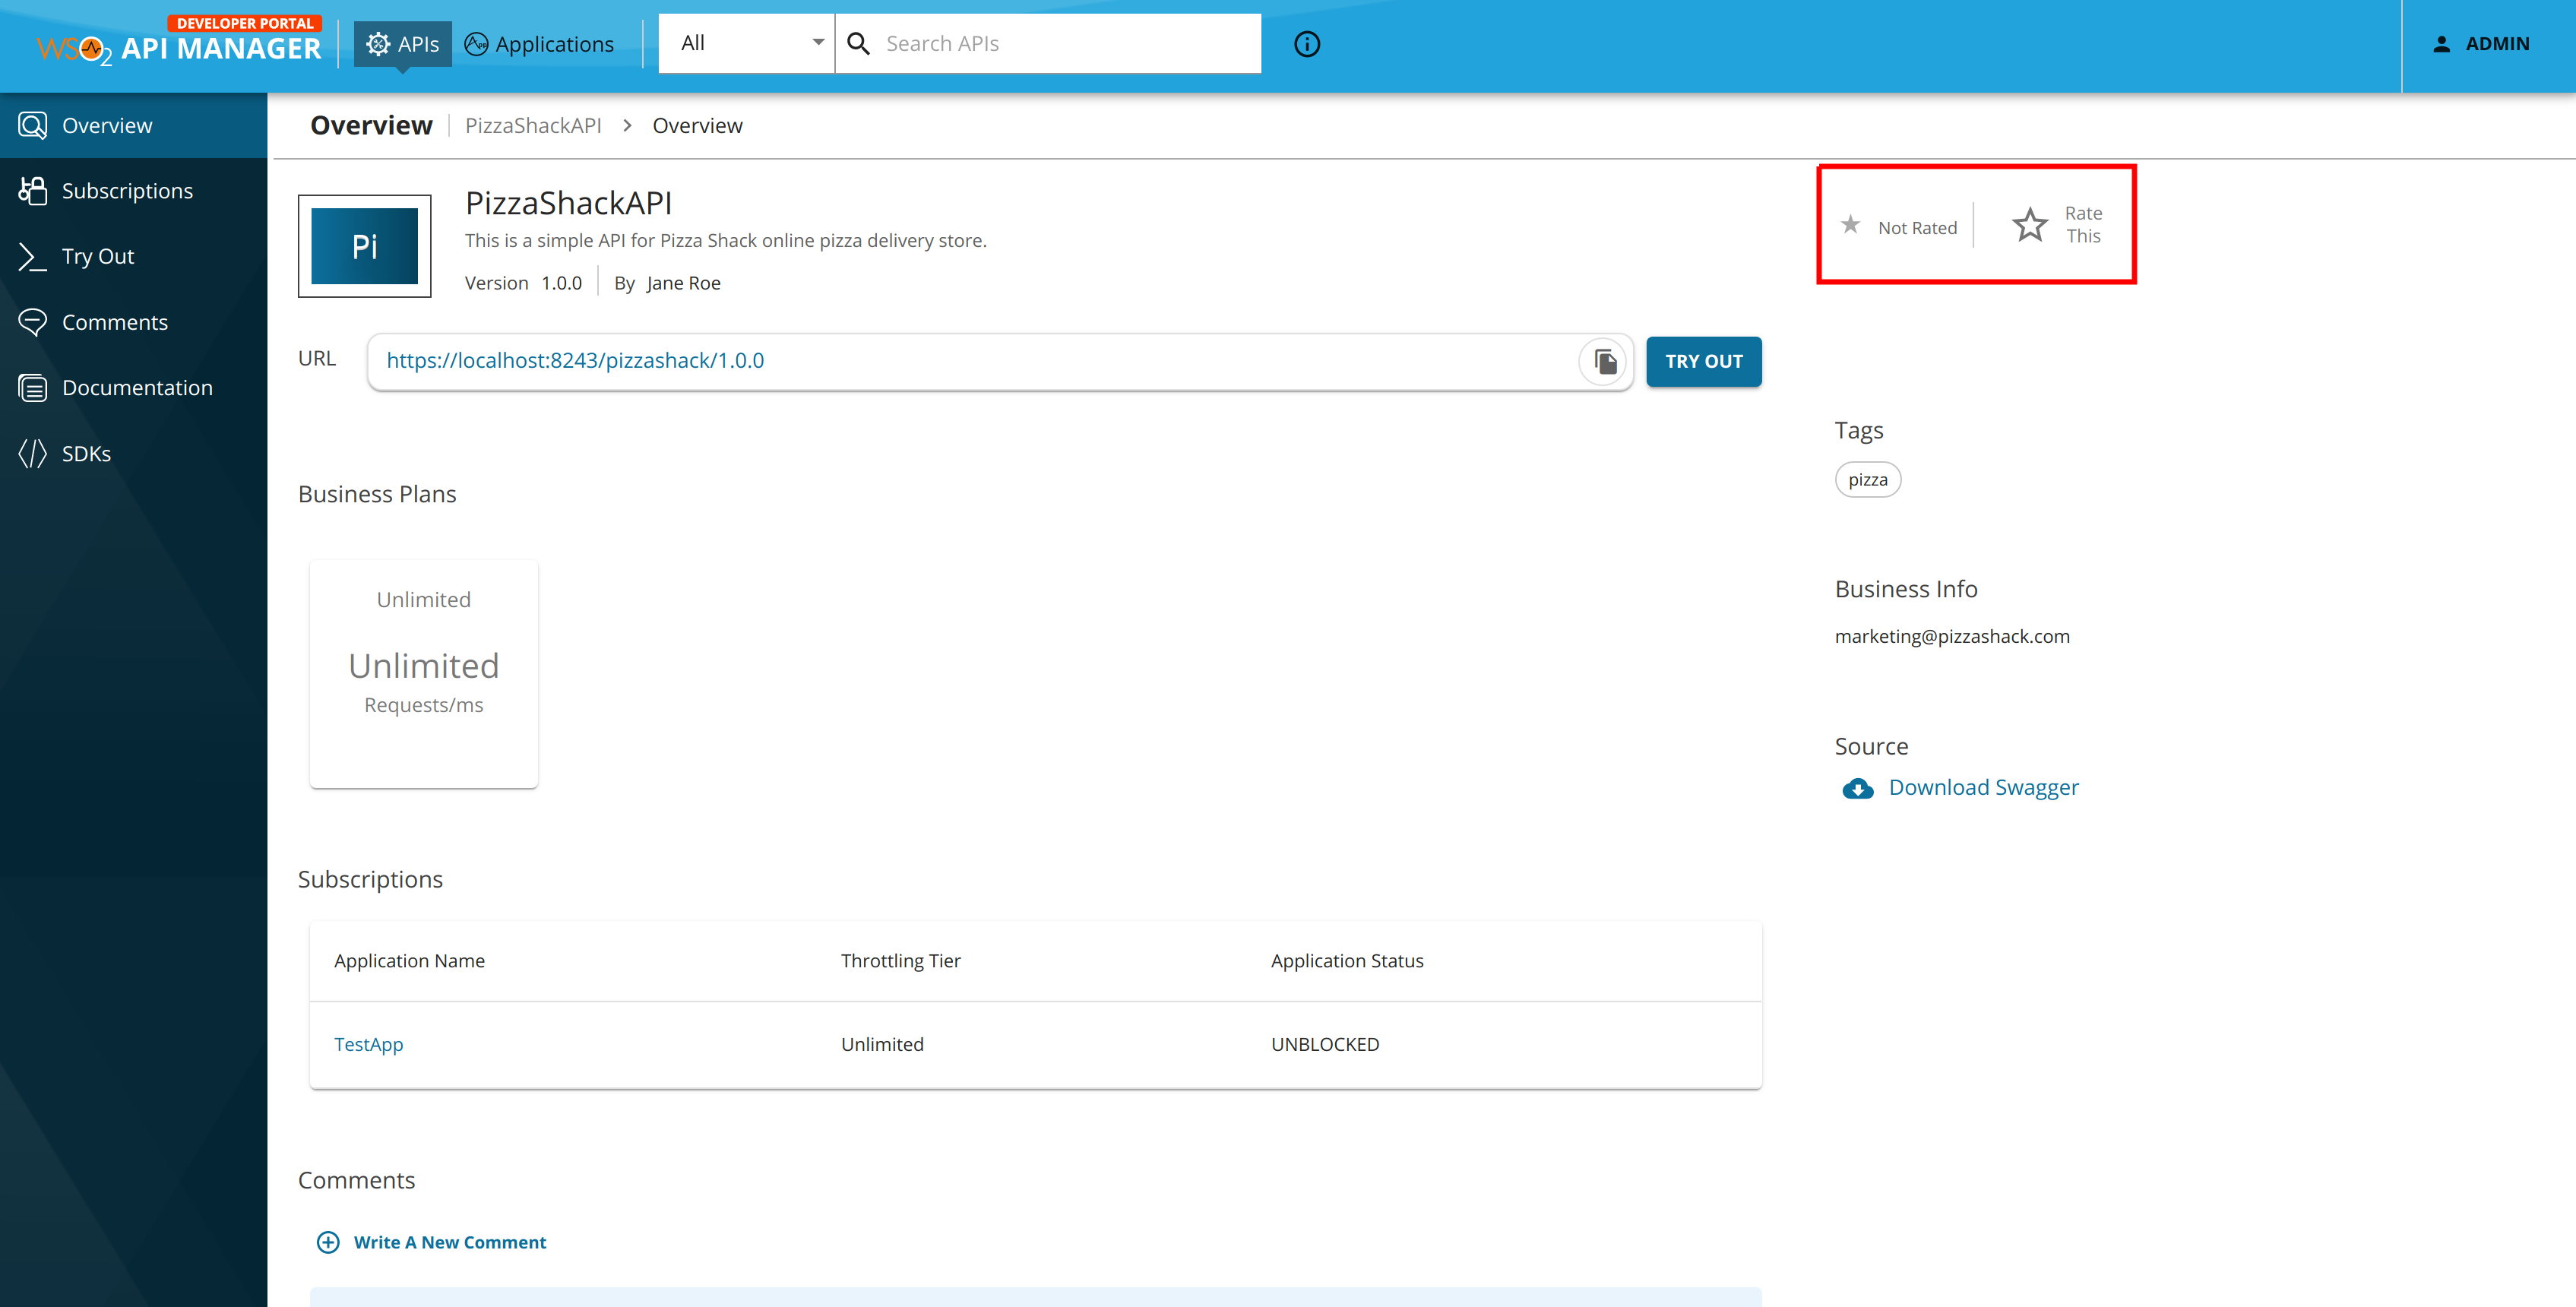This screenshot has width=2576, height=1307.
Task: Click the search magnifier icon
Action: tap(858, 43)
